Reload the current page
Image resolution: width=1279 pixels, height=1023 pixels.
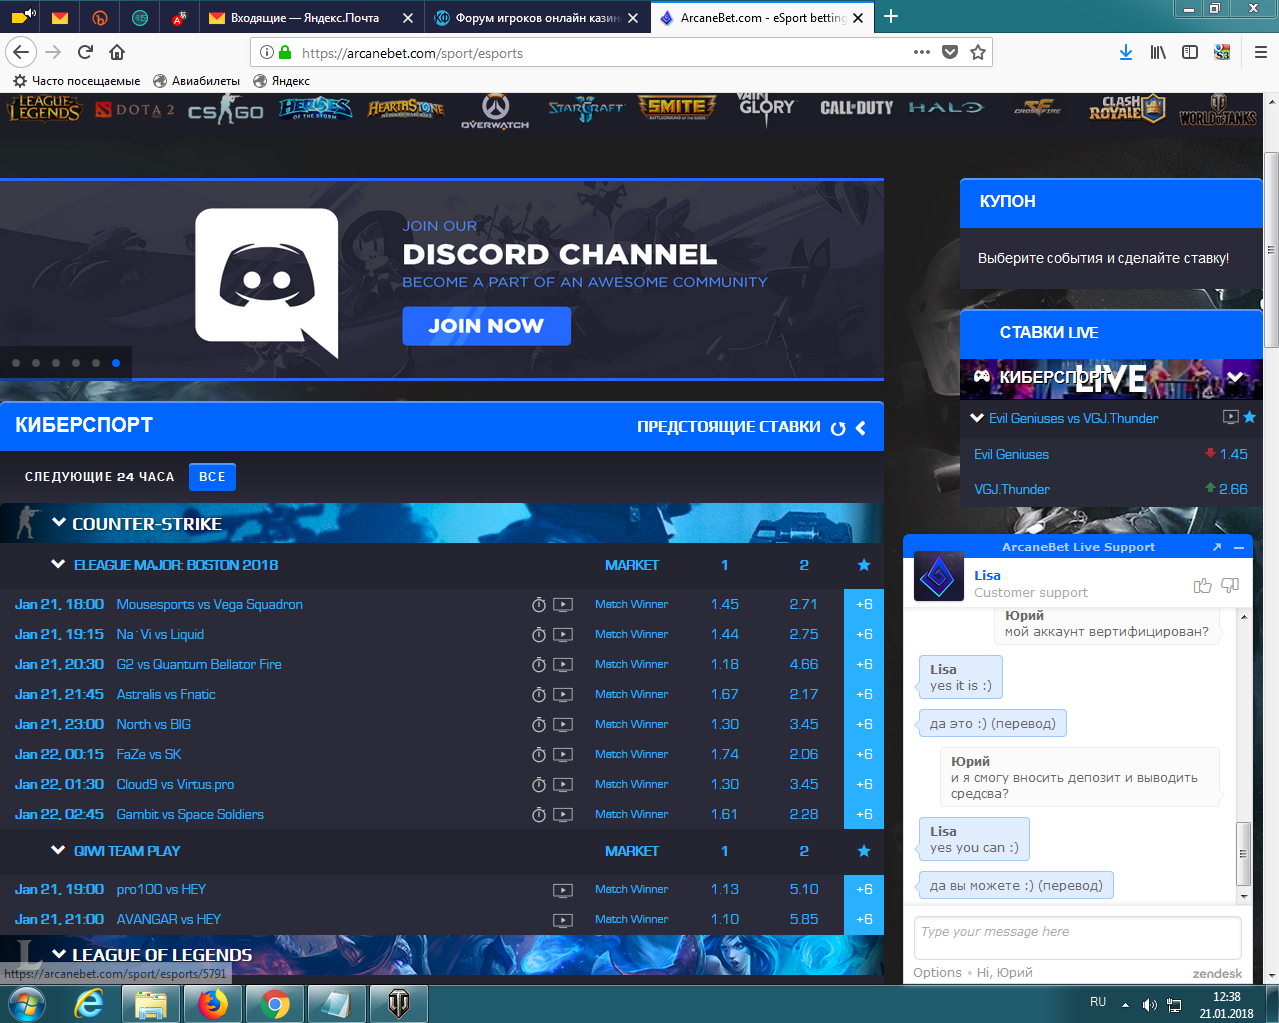pyautogui.click(x=86, y=52)
